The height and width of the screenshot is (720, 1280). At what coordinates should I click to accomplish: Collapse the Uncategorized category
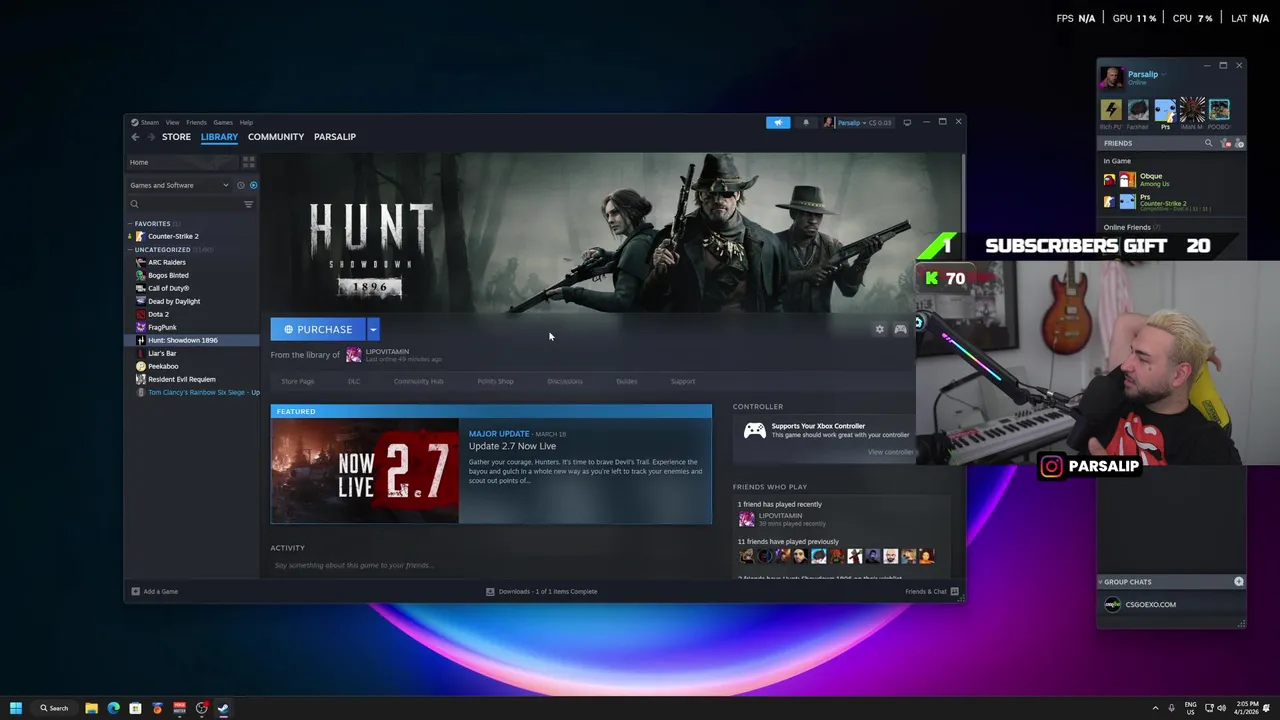tap(130, 250)
